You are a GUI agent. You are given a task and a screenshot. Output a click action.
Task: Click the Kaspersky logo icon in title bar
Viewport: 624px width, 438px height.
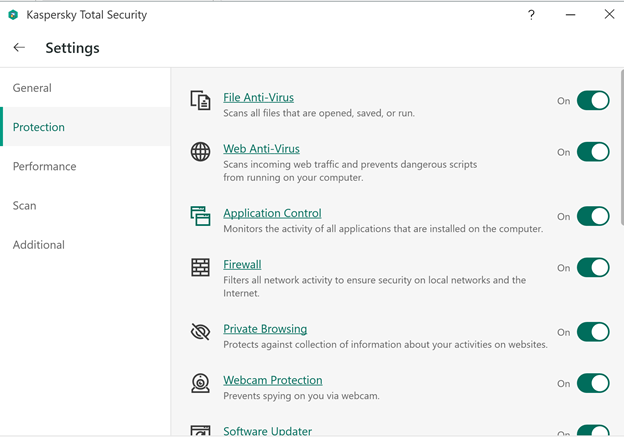[x=13, y=15]
